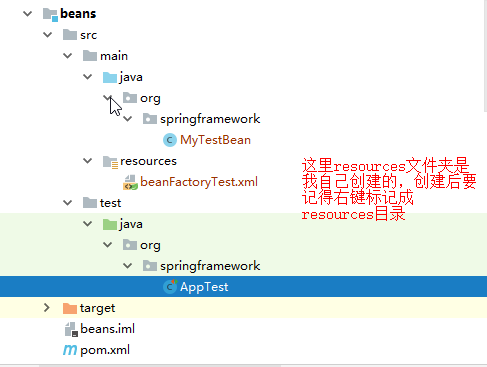Select the springframework label under main

(x=210, y=119)
